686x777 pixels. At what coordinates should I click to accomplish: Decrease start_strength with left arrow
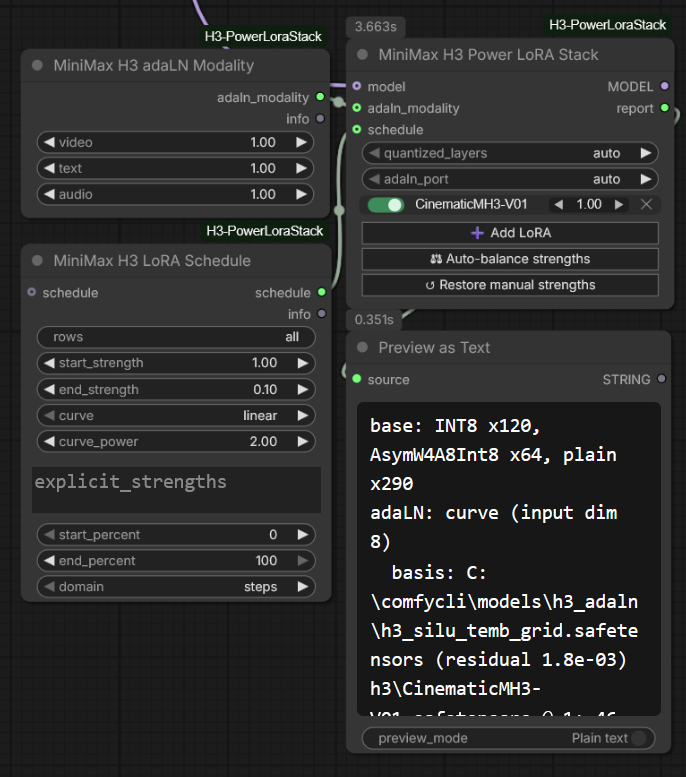tap(49, 363)
